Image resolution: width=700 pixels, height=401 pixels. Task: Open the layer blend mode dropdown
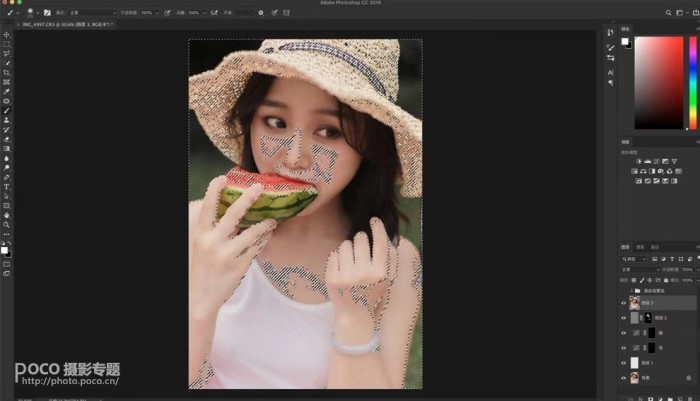pos(640,270)
